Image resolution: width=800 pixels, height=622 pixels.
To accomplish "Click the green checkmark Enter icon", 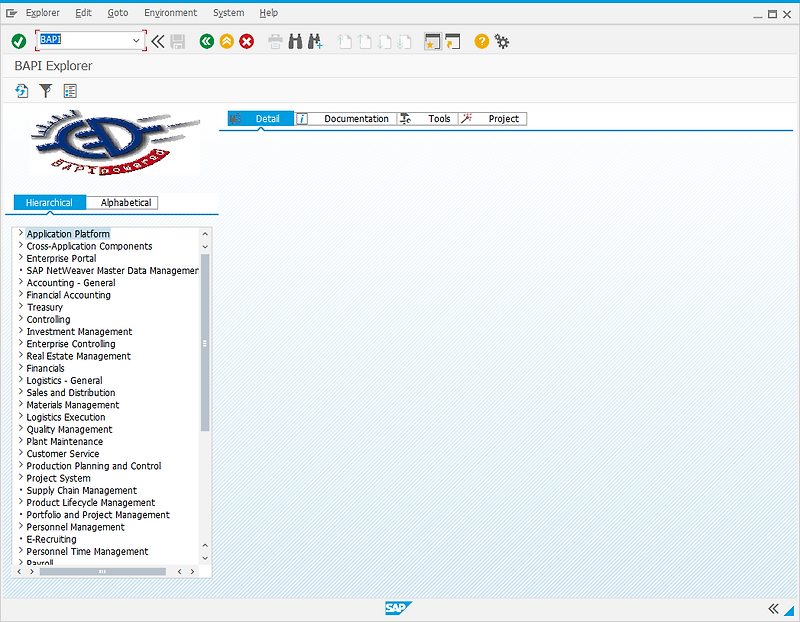I will pyautogui.click(x=19, y=41).
